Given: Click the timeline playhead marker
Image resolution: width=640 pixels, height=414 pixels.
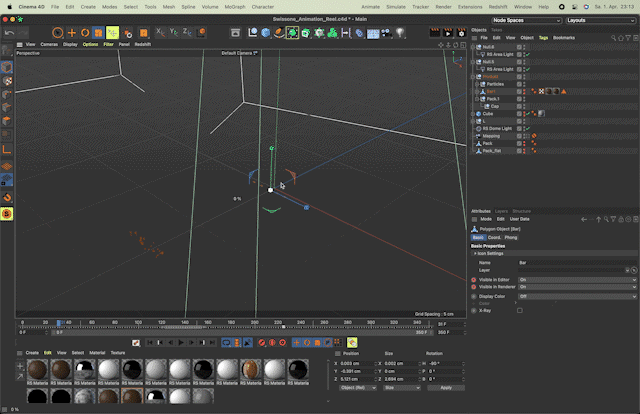Looking at the screenshot, I should (59, 323).
